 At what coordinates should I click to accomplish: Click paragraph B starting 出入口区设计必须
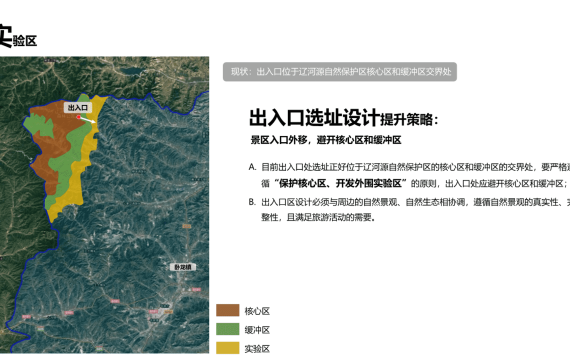coord(409,209)
